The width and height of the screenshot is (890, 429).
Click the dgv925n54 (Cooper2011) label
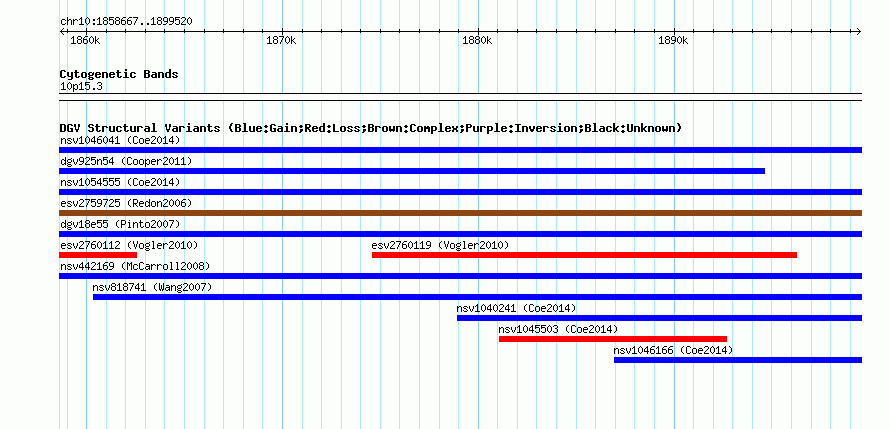coord(126,161)
